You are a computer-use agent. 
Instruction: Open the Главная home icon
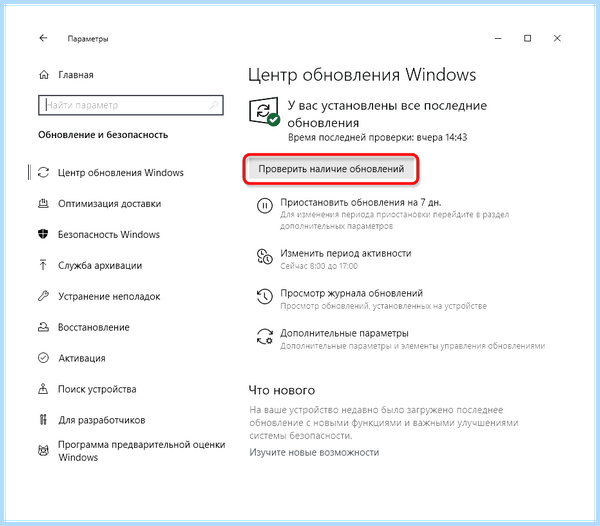(x=44, y=75)
